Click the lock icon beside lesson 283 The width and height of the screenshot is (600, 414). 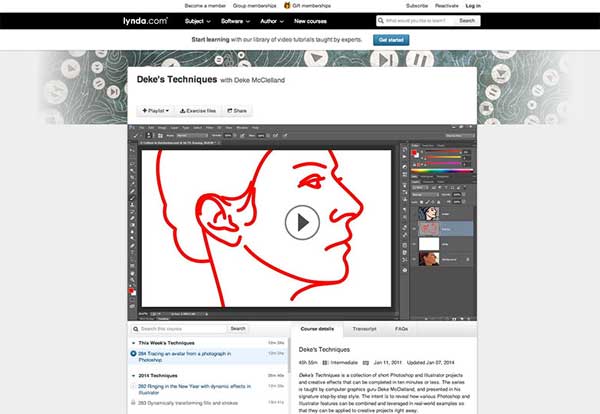tap(133, 403)
